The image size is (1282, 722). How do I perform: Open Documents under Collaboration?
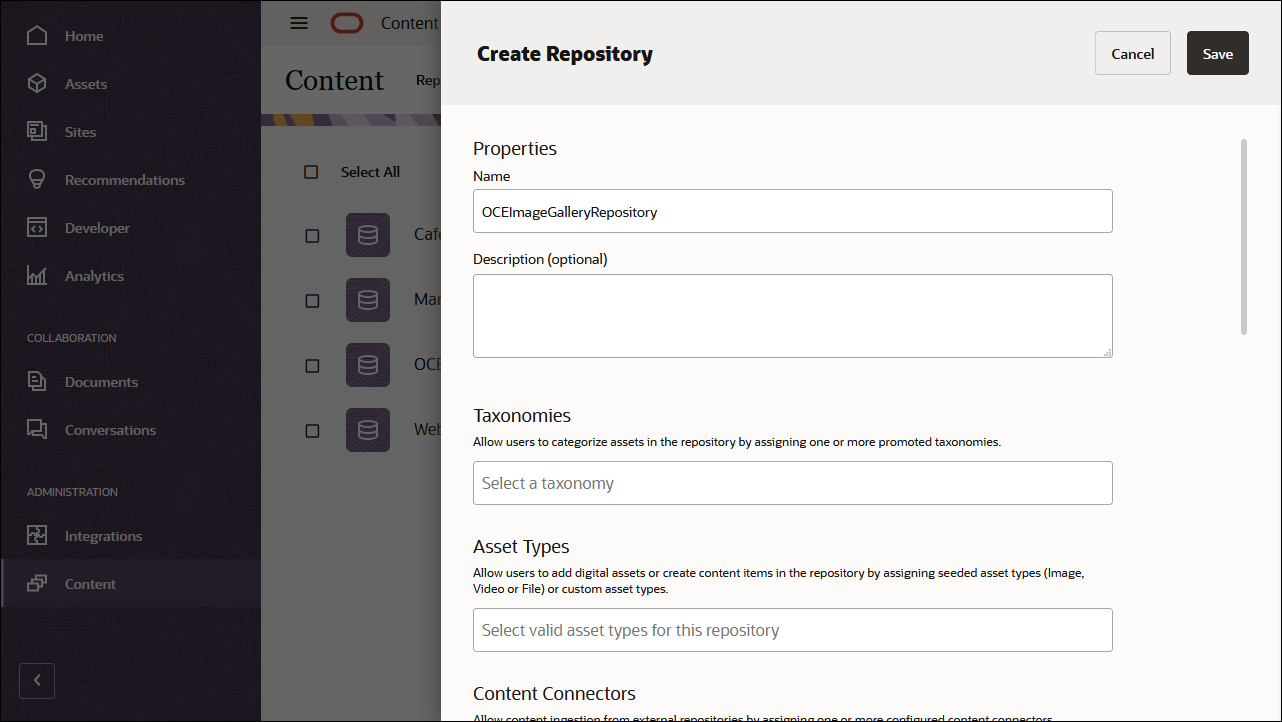pos(101,381)
